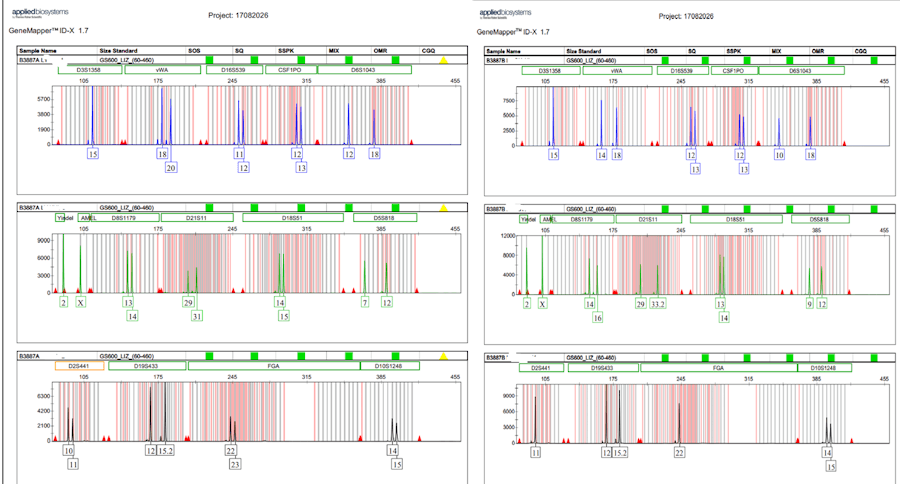Viewport: 900px width, 486px height.
Task: Click "Project: 17082026" on the B3887B report
Action: 686,16
